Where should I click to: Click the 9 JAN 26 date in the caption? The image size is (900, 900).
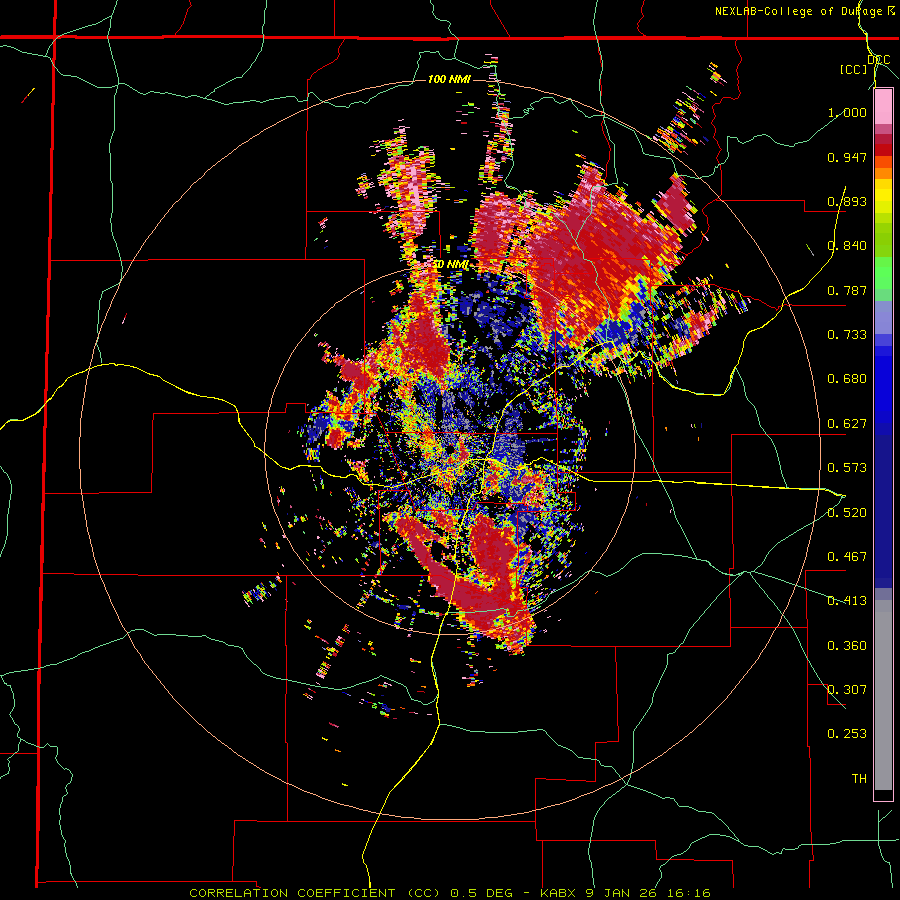pyautogui.click(x=622, y=893)
